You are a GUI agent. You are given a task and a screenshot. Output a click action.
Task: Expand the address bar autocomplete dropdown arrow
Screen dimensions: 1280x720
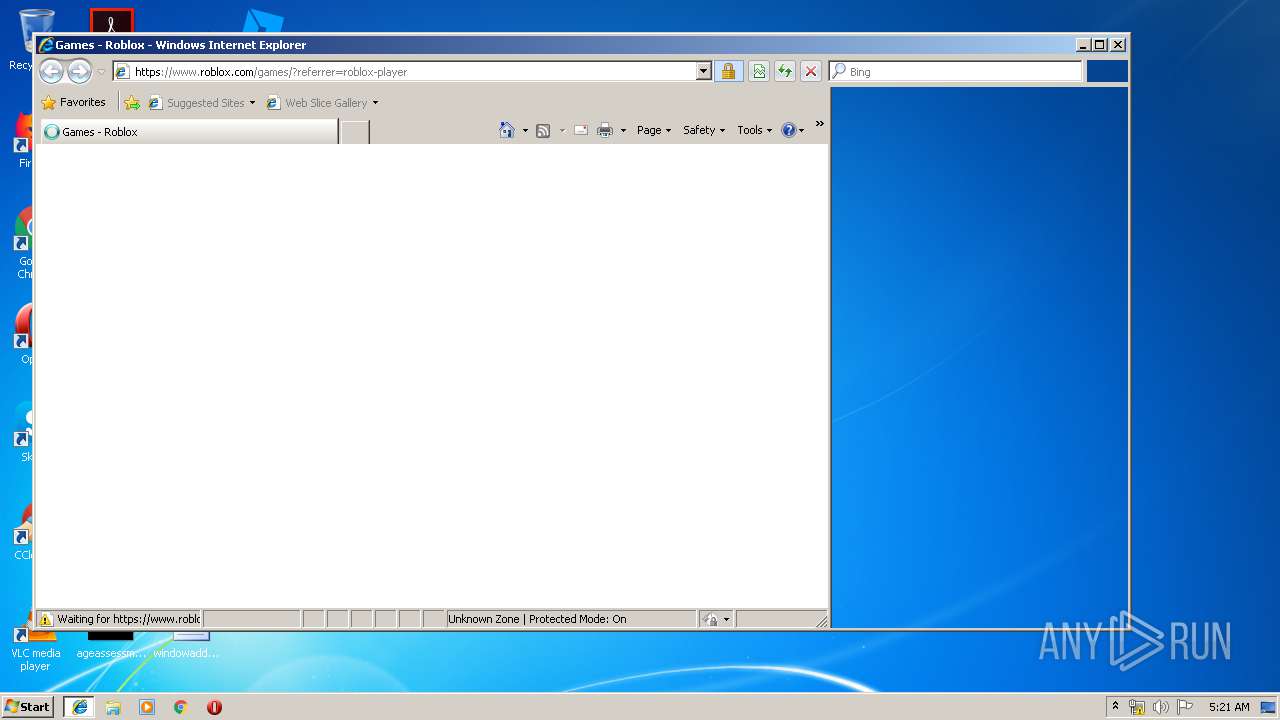coord(704,72)
